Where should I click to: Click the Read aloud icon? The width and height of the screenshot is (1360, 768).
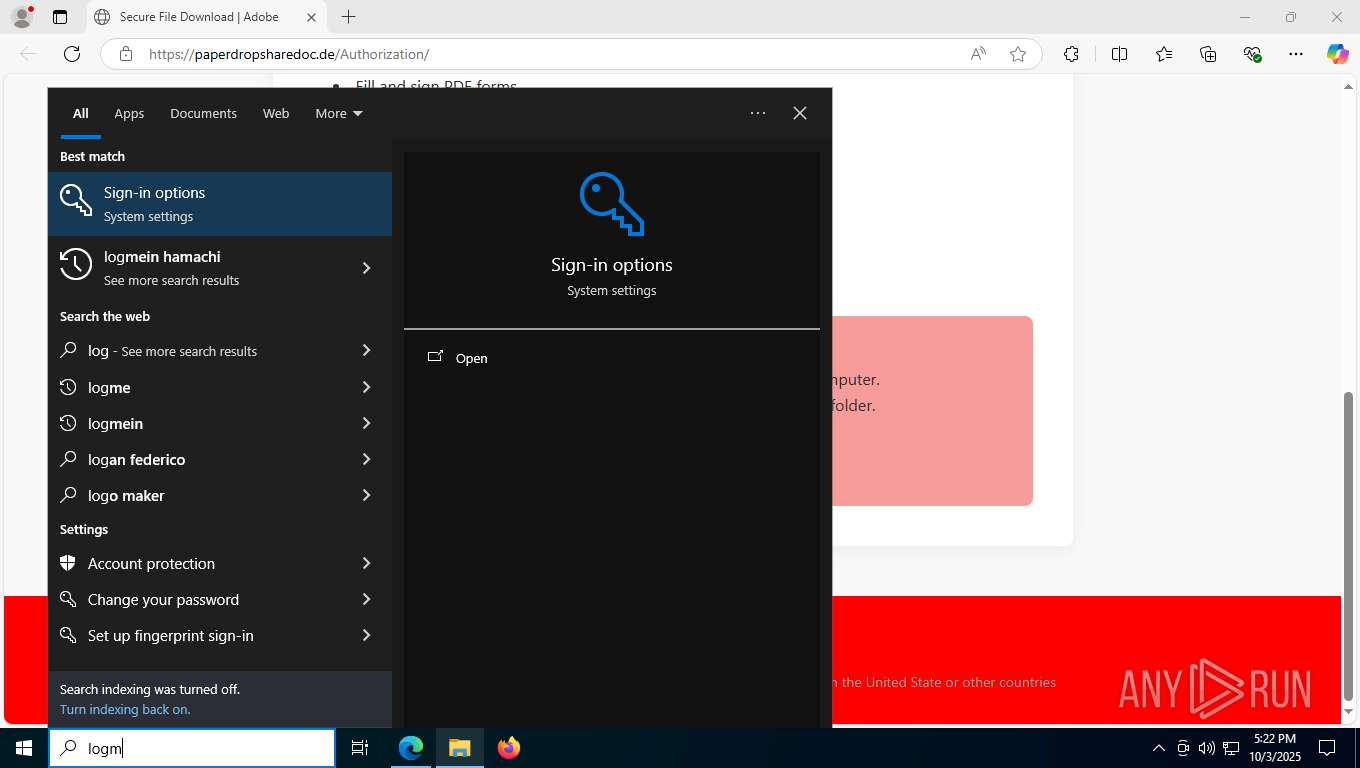pos(978,54)
